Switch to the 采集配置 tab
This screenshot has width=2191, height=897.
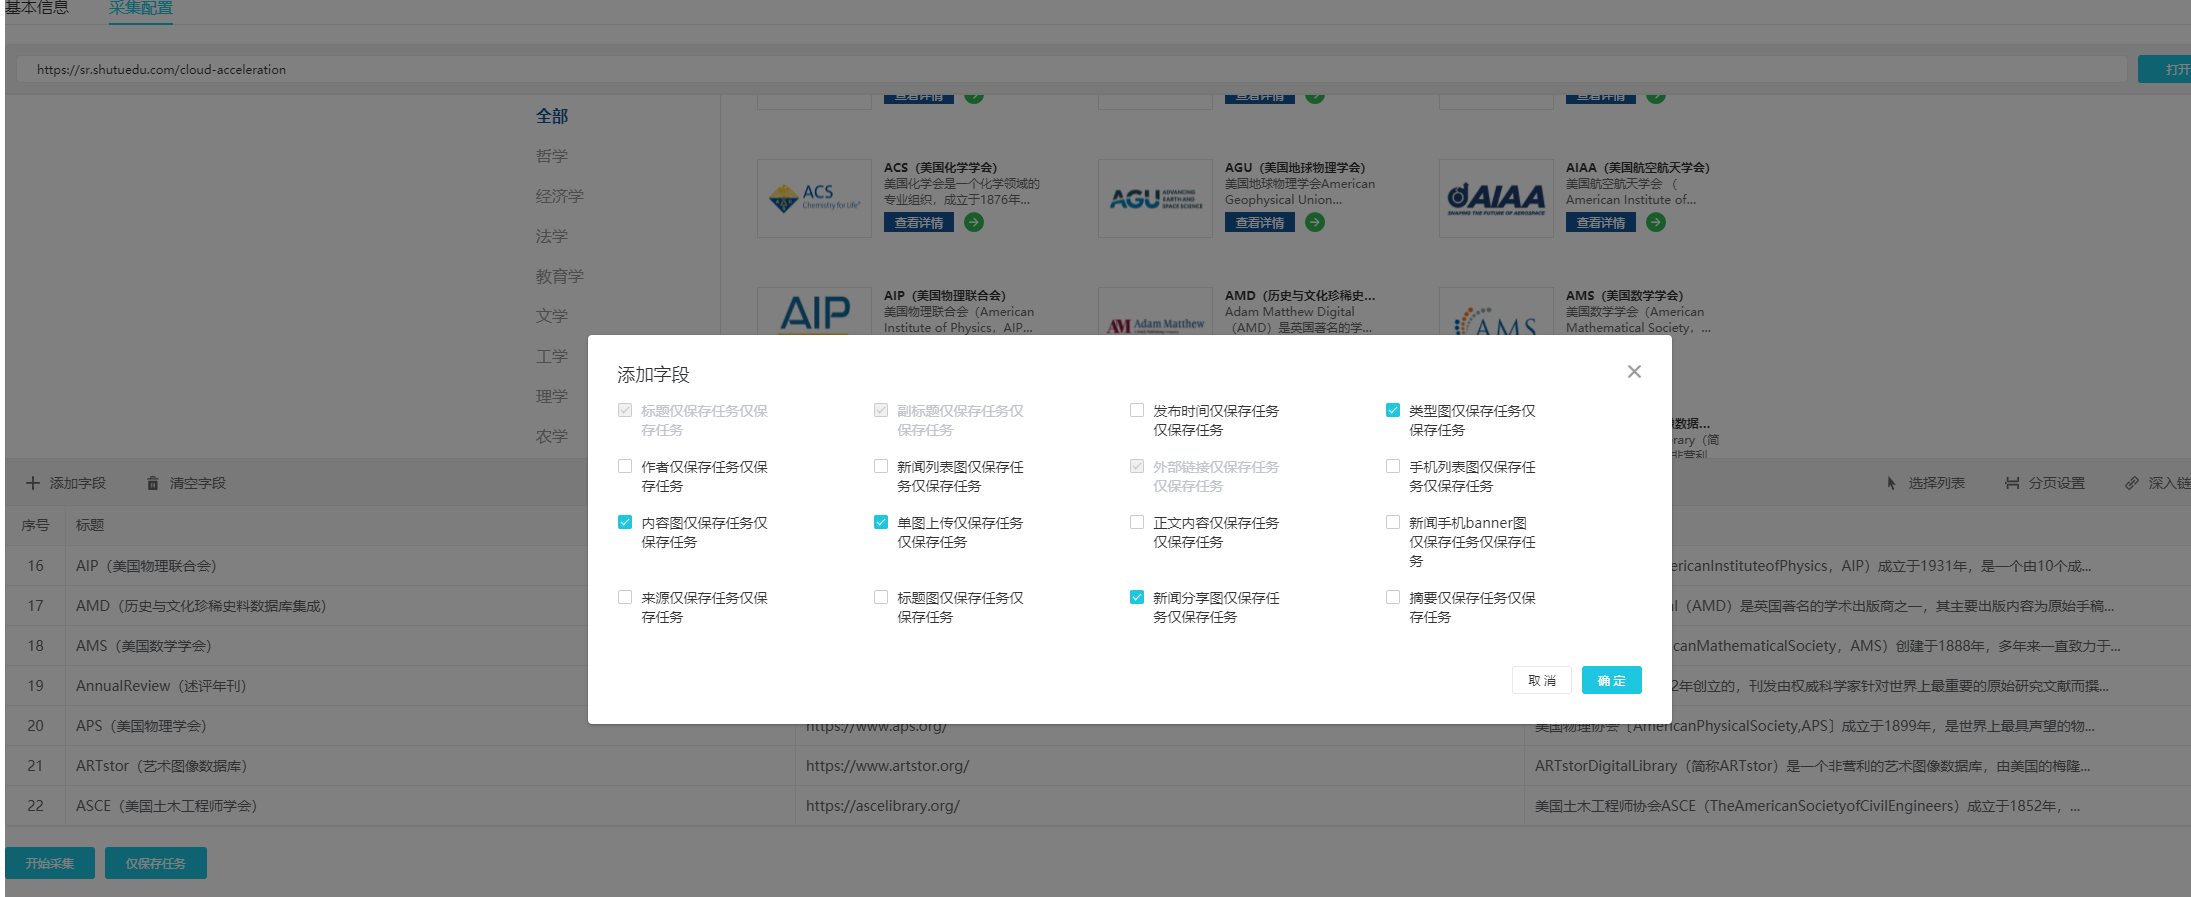pyautogui.click(x=141, y=8)
